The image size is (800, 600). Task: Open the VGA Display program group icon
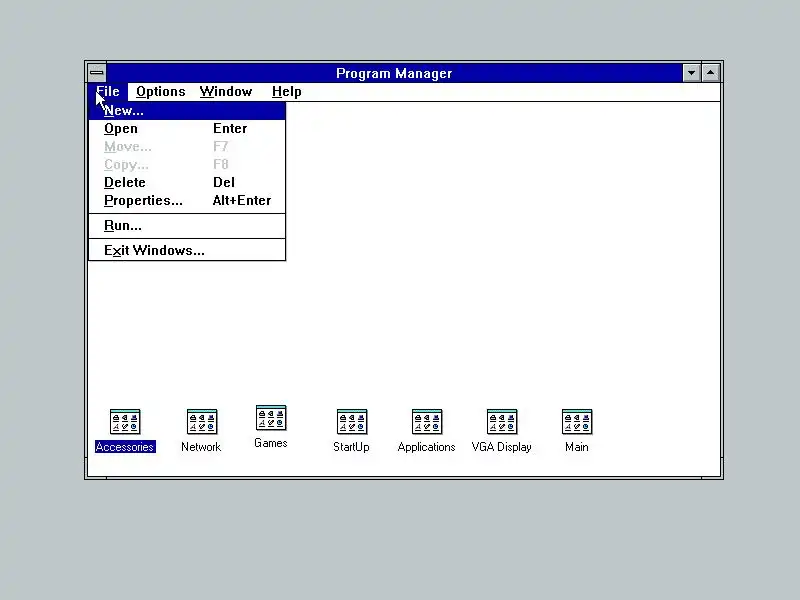click(502, 421)
